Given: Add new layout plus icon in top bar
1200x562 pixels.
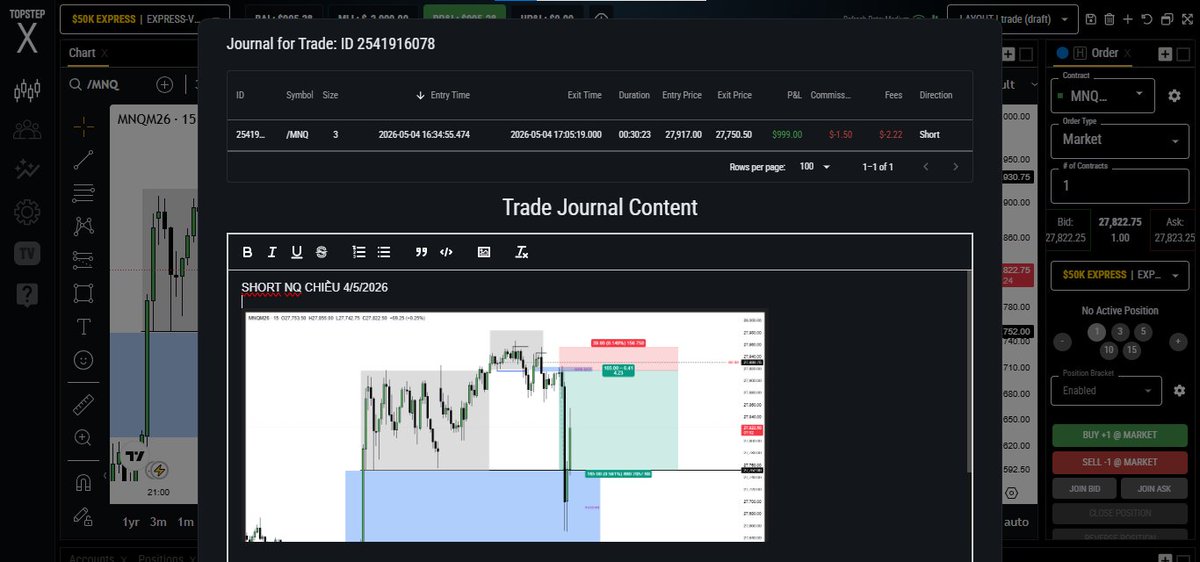Looking at the screenshot, I should (1128, 19).
